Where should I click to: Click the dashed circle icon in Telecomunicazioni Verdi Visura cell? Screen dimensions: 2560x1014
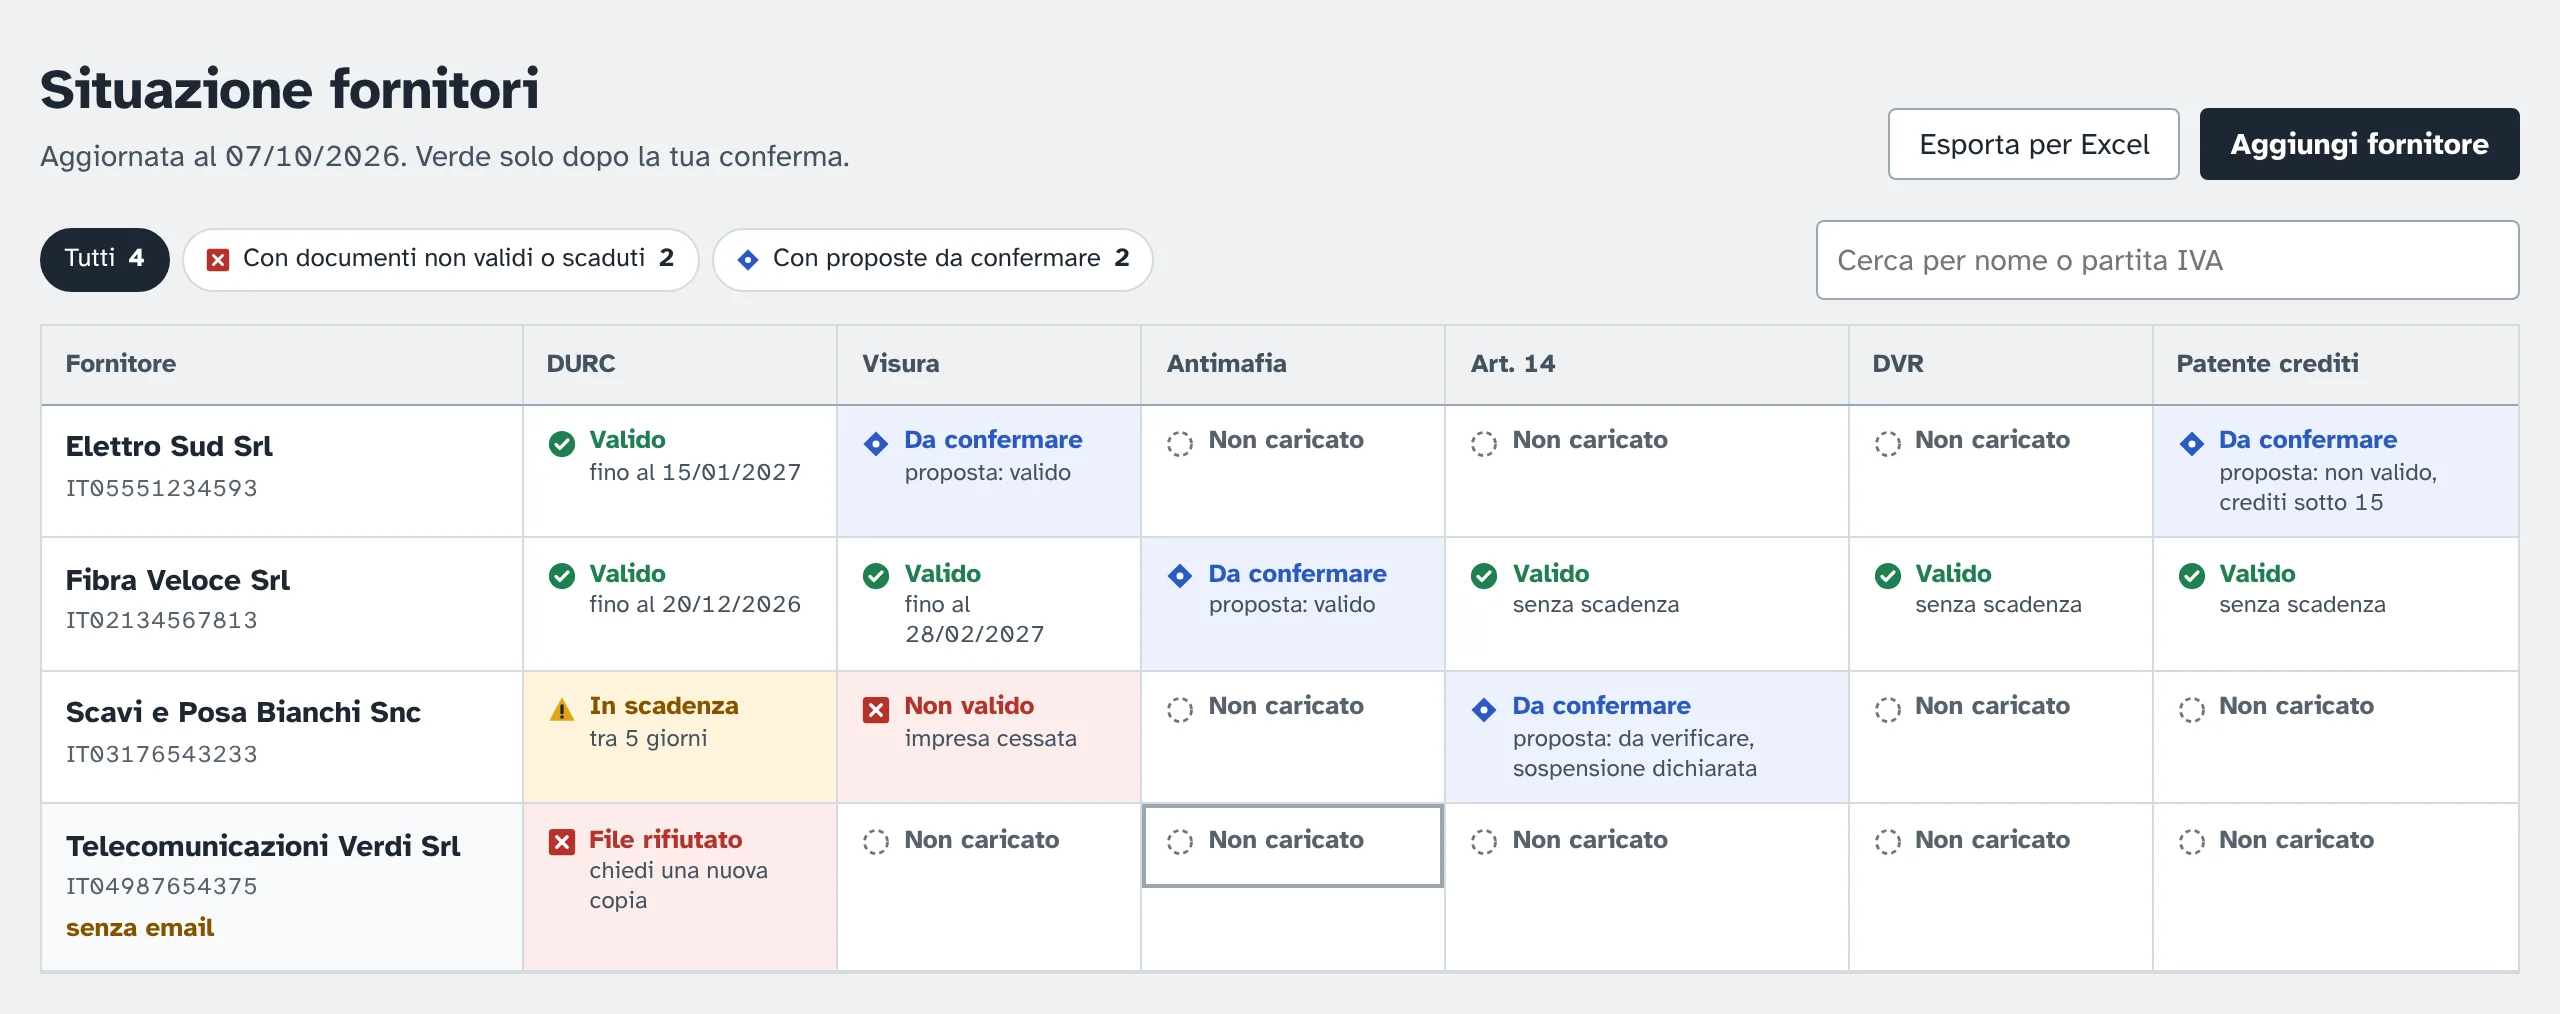pos(876,842)
